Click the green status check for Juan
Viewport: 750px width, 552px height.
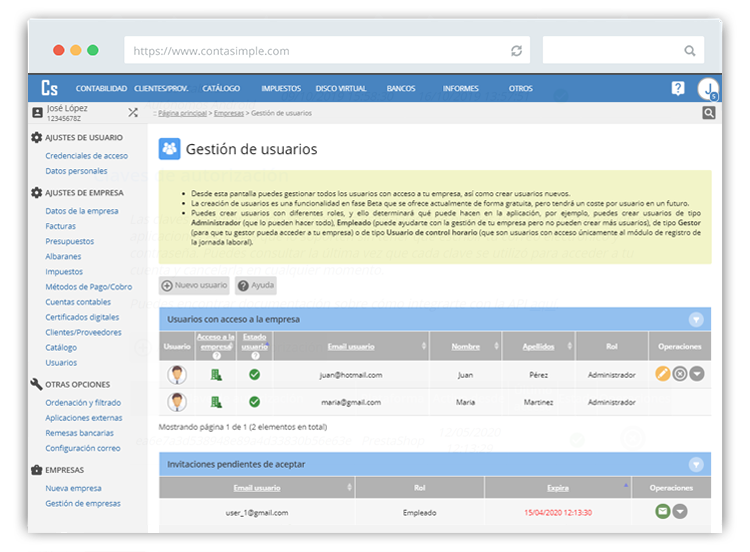pos(254,375)
